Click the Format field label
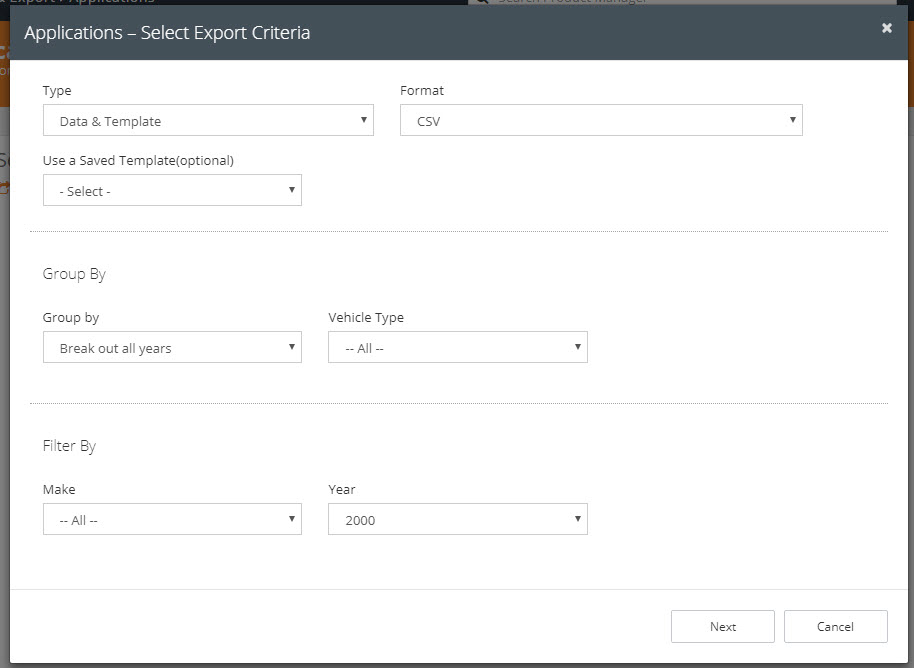Viewport: 914px width, 668px height. coord(422,90)
